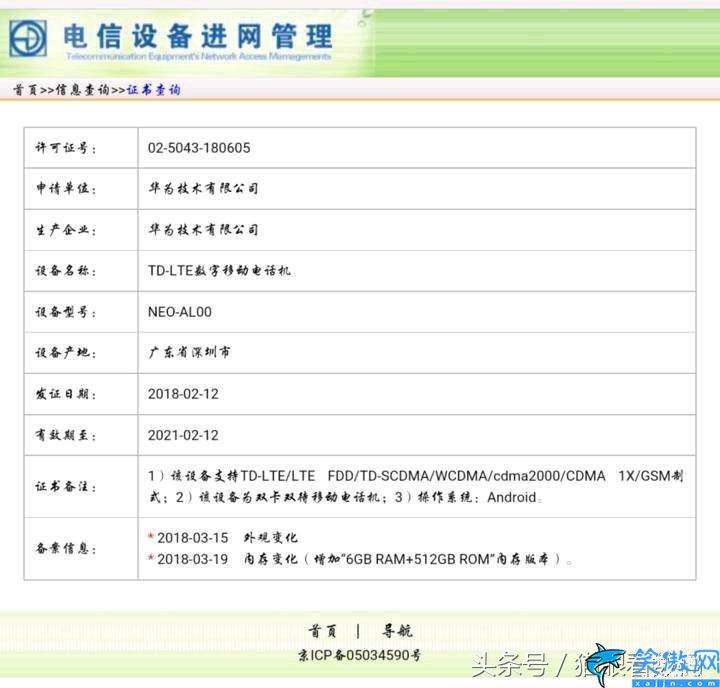Select license number 02-5043-180605

(x=199, y=148)
